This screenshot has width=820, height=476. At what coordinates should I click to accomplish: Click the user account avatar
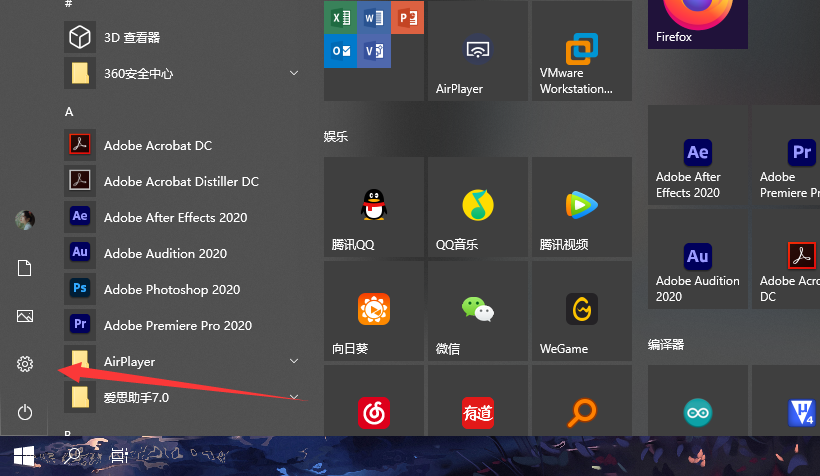pyautogui.click(x=25, y=220)
